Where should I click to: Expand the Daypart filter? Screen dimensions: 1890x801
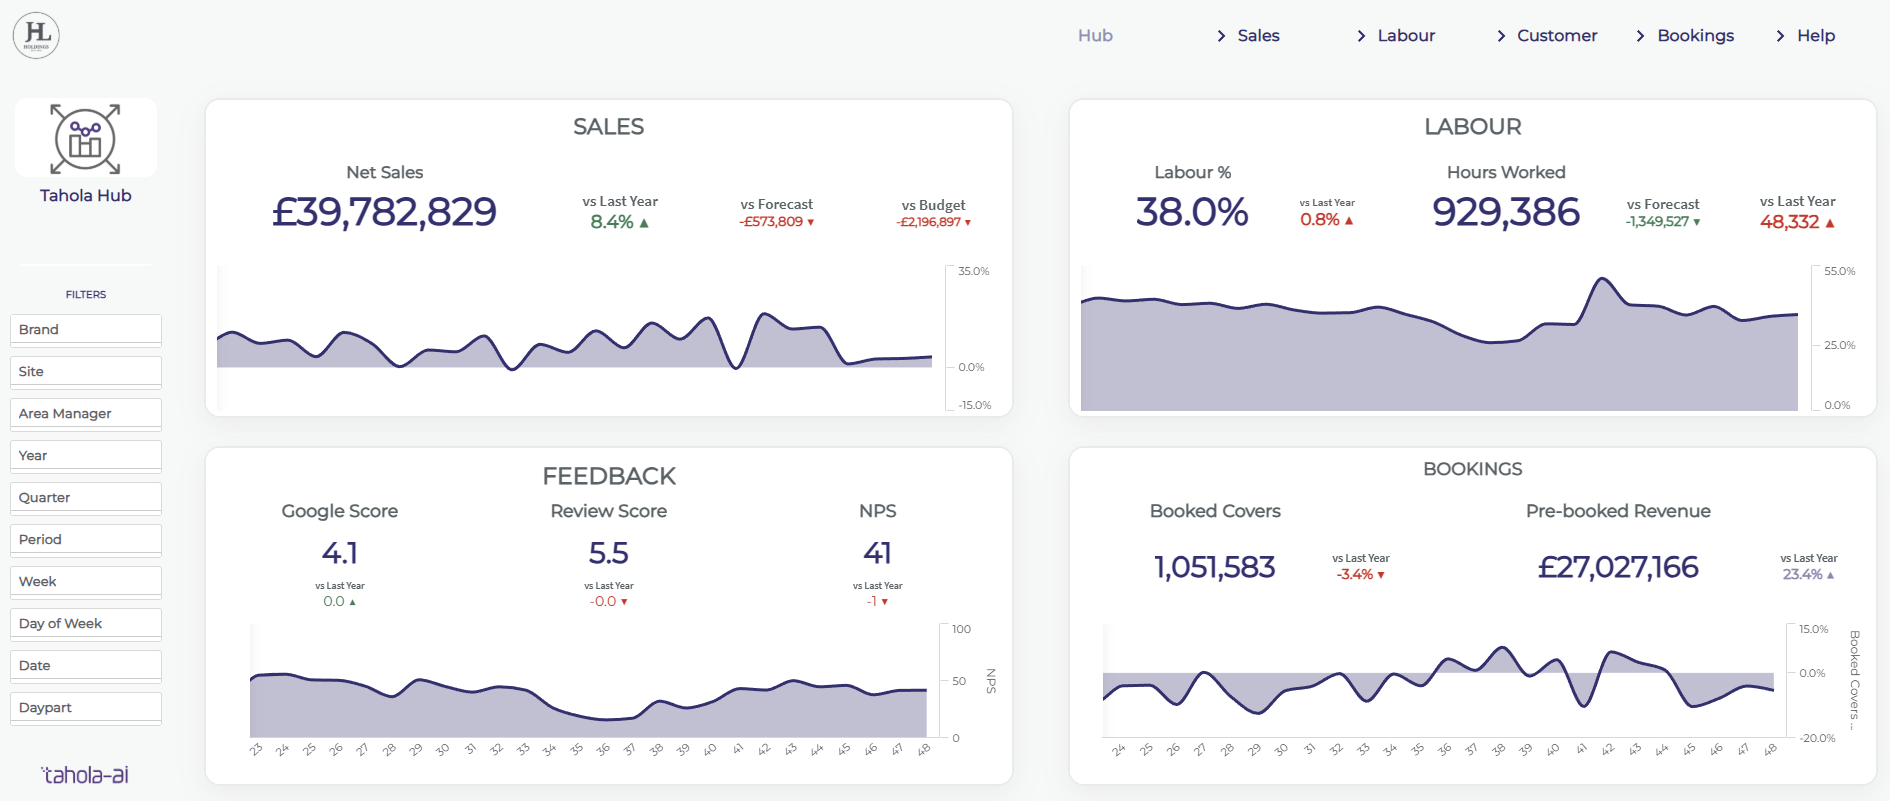(x=86, y=708)
